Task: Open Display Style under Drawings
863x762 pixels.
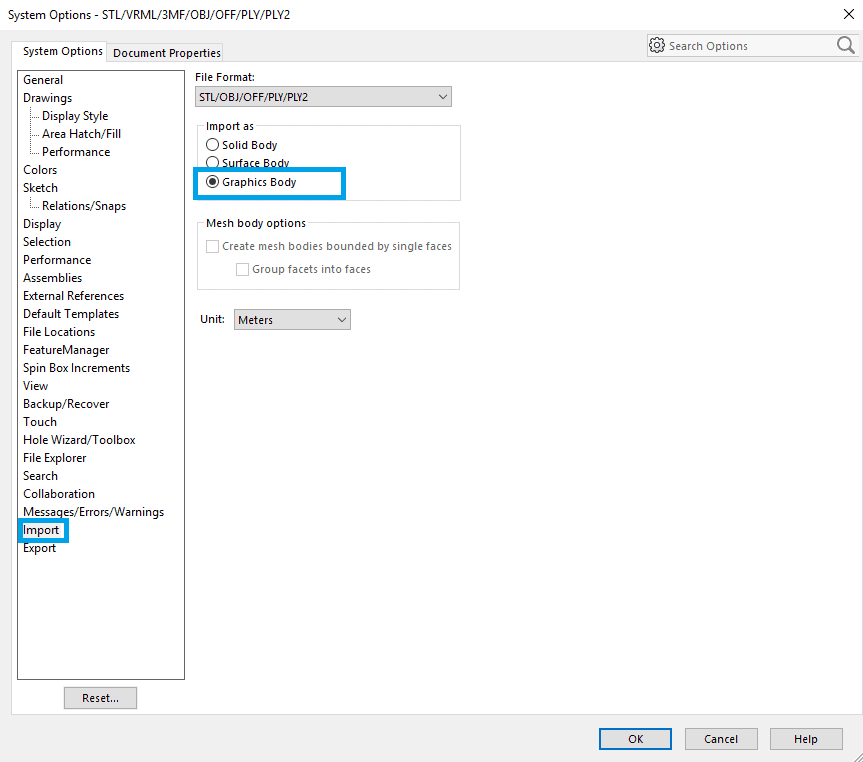Action: 75,116
